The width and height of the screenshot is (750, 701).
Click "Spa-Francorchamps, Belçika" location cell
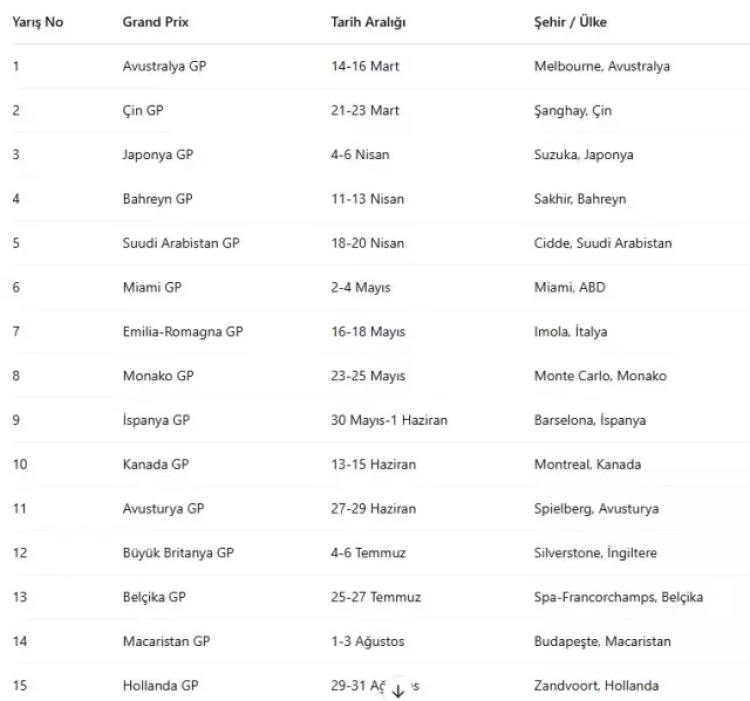[x=618, y=597]
